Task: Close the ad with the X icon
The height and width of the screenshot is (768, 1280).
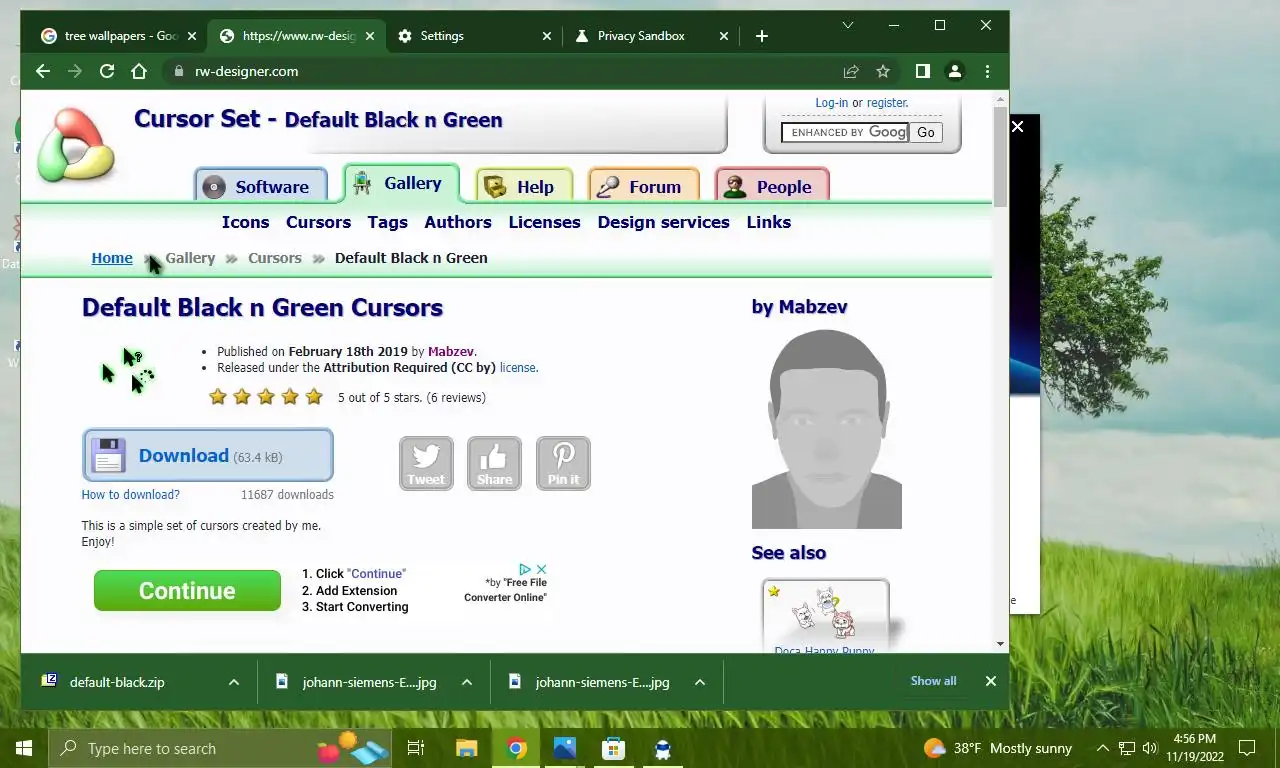Action: (541, 569)
